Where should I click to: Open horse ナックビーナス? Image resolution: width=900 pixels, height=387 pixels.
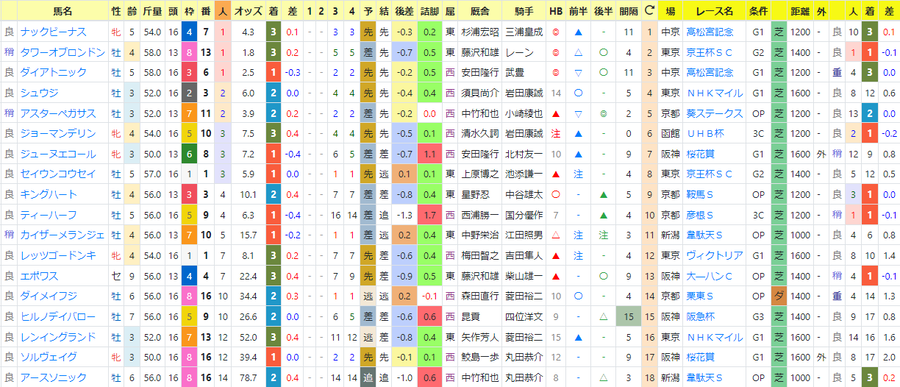53,32
